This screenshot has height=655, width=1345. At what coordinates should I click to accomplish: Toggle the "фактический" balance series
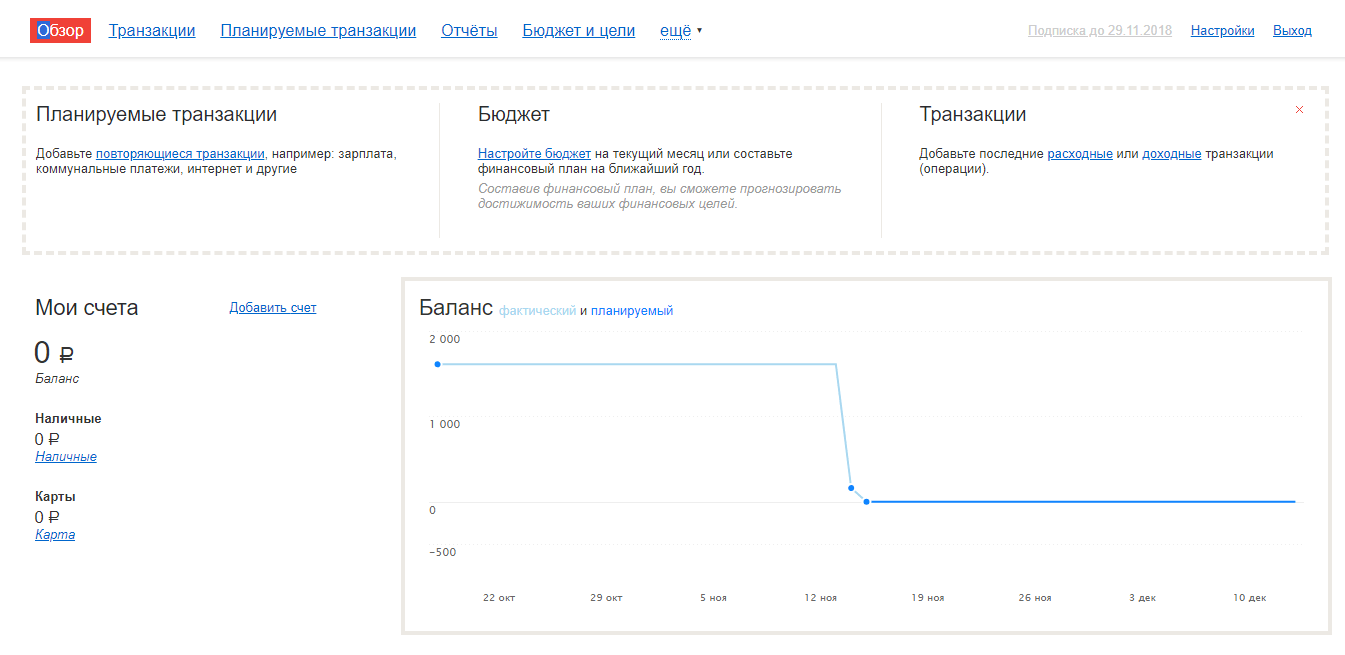tap(537, 311)
